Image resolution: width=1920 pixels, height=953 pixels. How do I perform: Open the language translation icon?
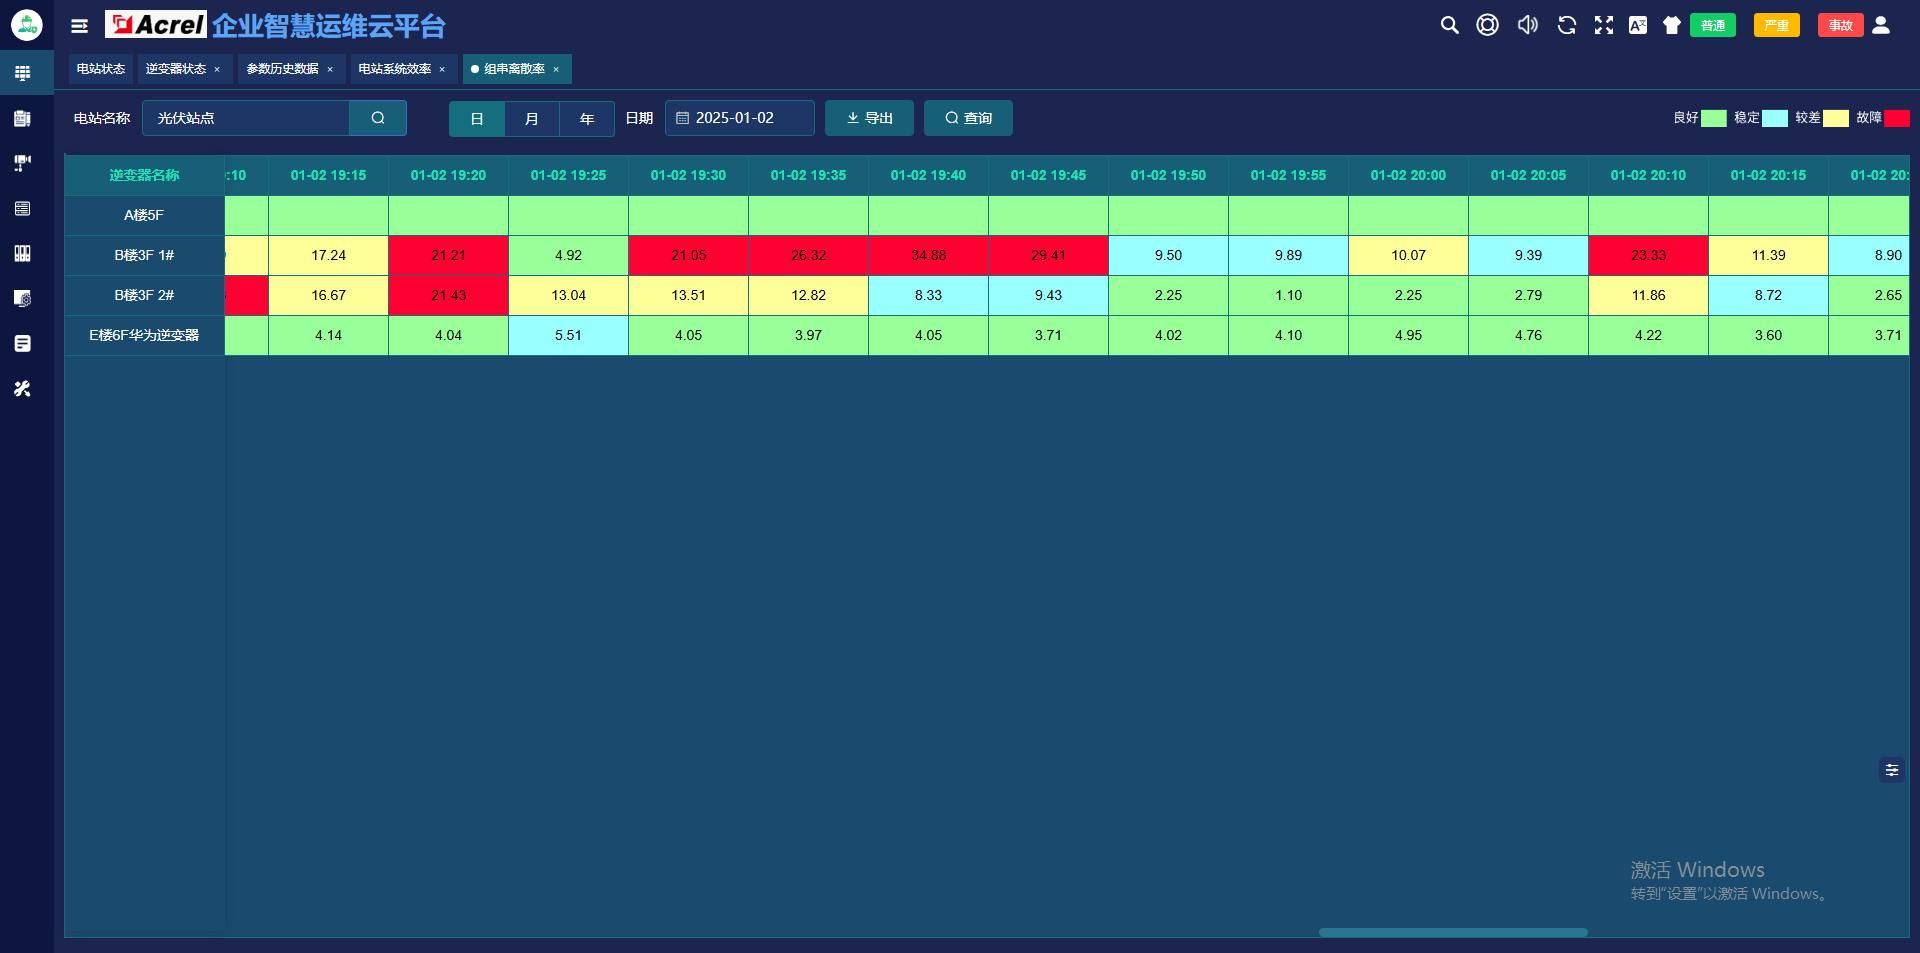1638,25
